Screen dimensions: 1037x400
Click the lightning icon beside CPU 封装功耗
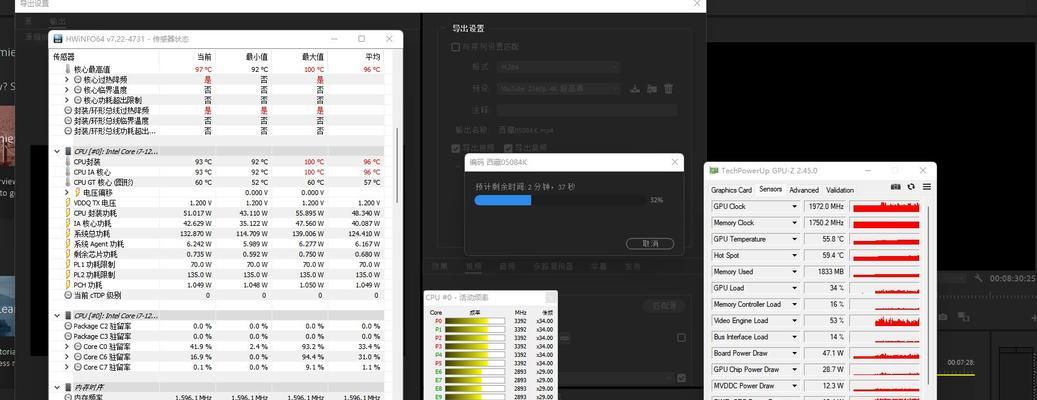(67, 214)
